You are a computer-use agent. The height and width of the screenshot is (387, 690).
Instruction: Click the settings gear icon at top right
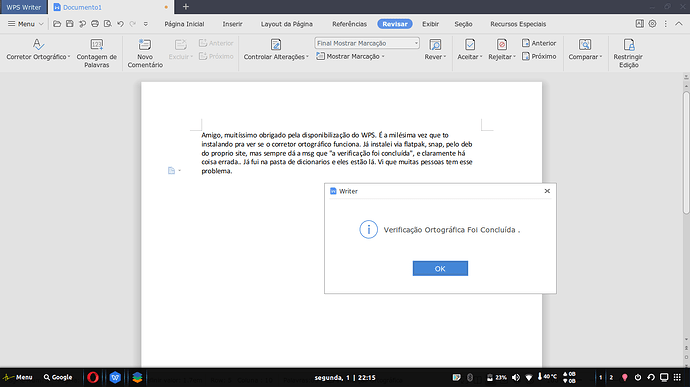[652, 24]
